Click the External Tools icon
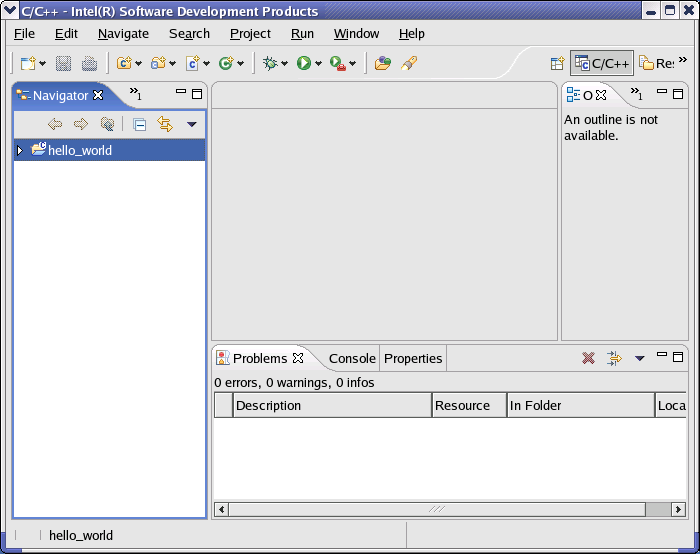Screen dimensions: 700x554 [338, 63]
